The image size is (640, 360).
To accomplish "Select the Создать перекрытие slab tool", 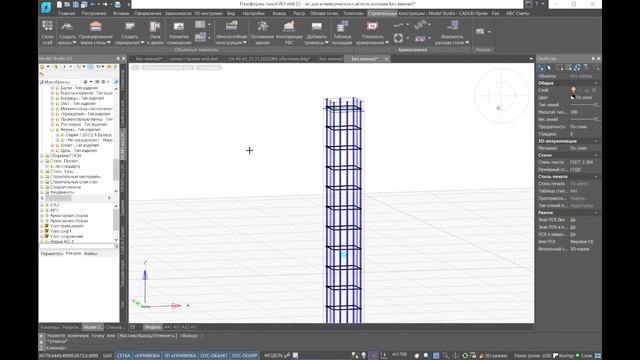I will click(x=130, y=32).
